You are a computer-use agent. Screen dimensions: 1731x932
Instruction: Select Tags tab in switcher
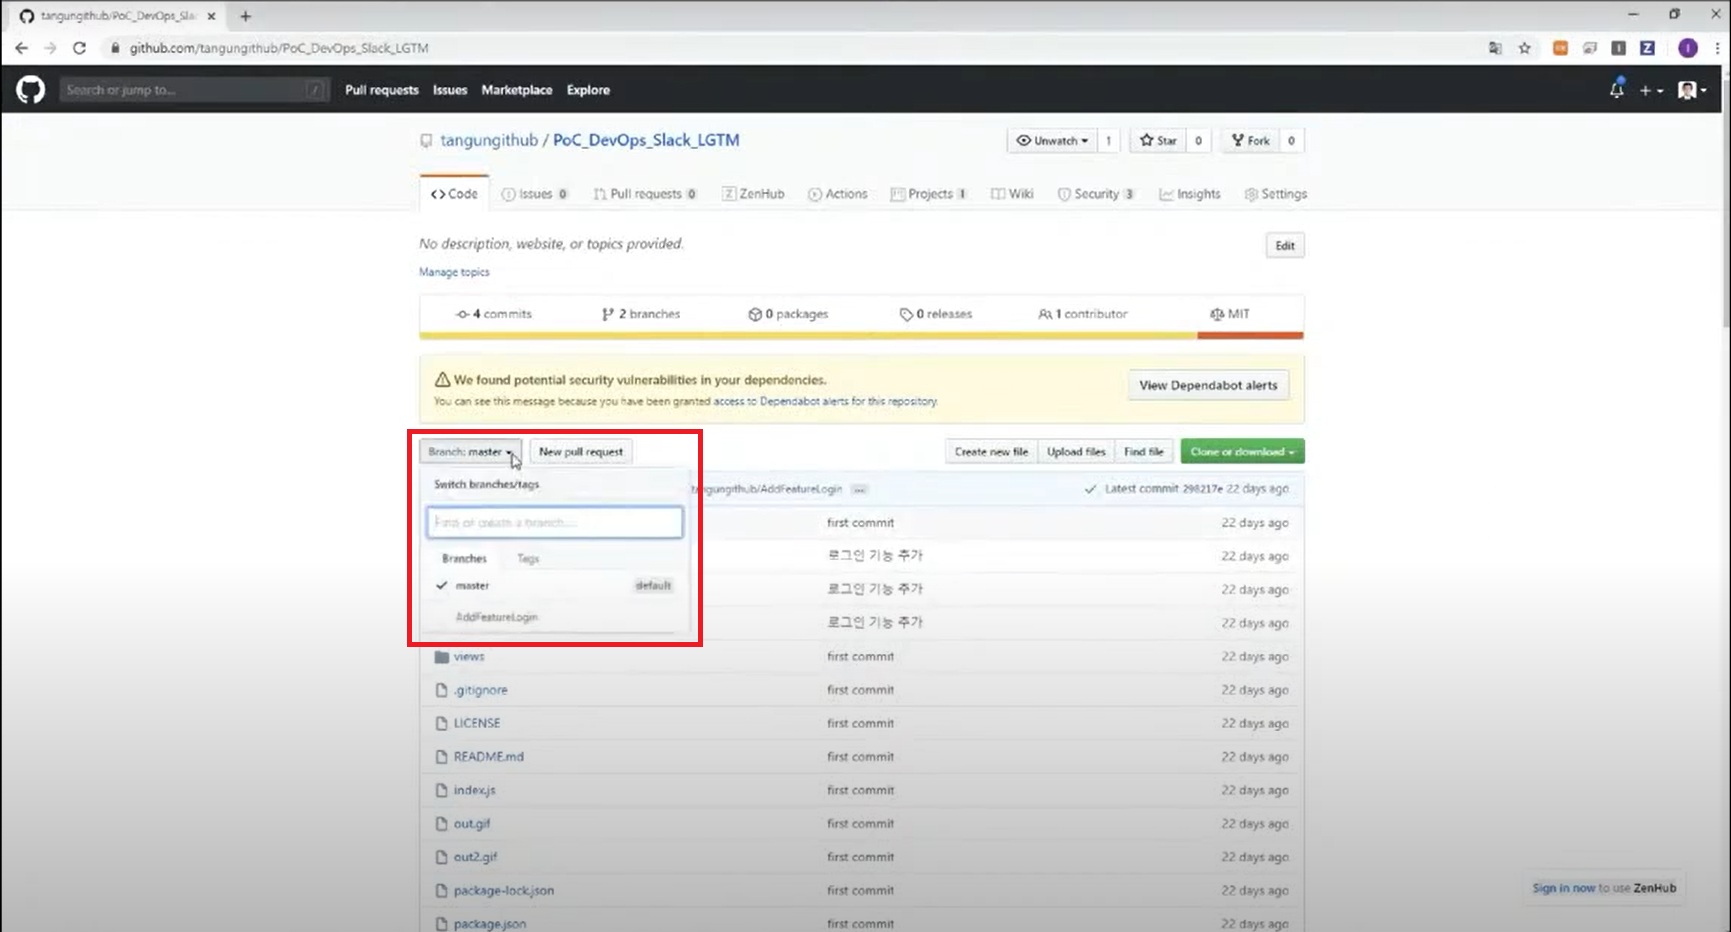(528, 559)
